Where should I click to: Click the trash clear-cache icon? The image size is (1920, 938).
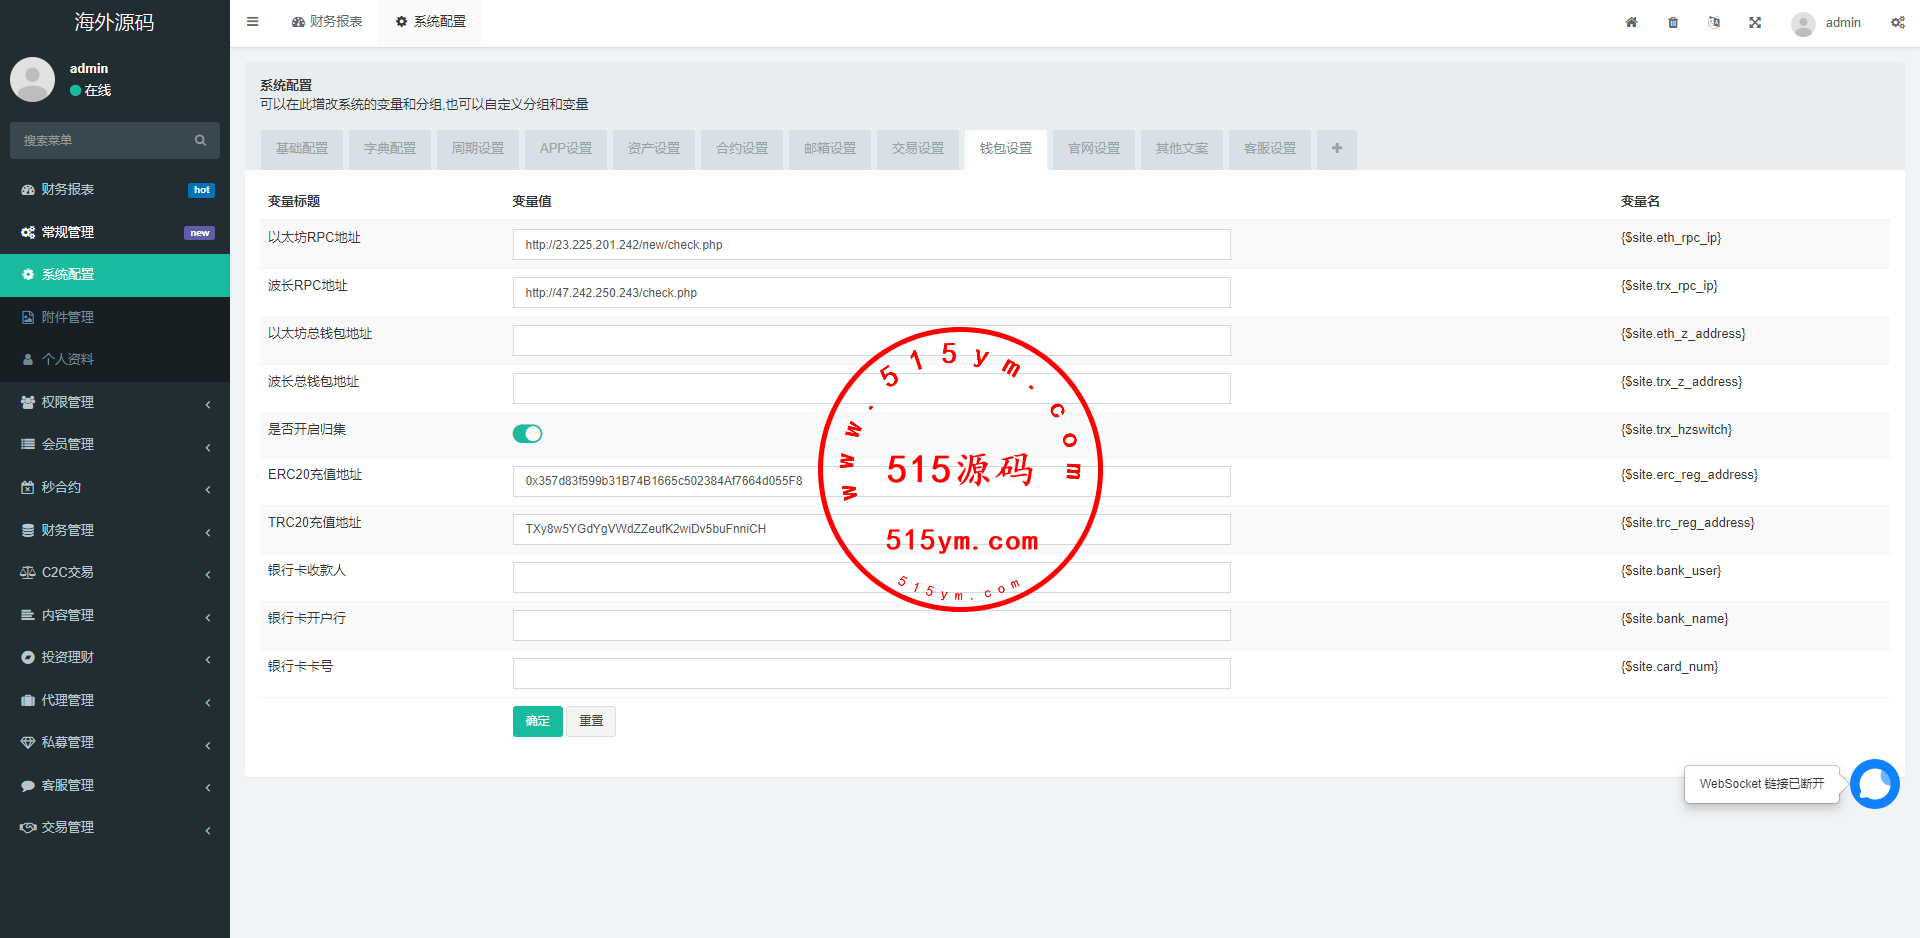coord(1673,22)
